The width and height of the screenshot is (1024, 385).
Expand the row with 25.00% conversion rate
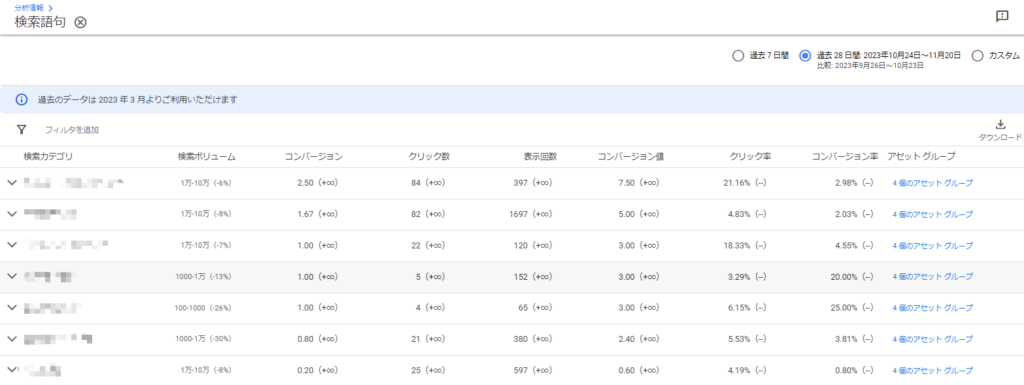11,307
